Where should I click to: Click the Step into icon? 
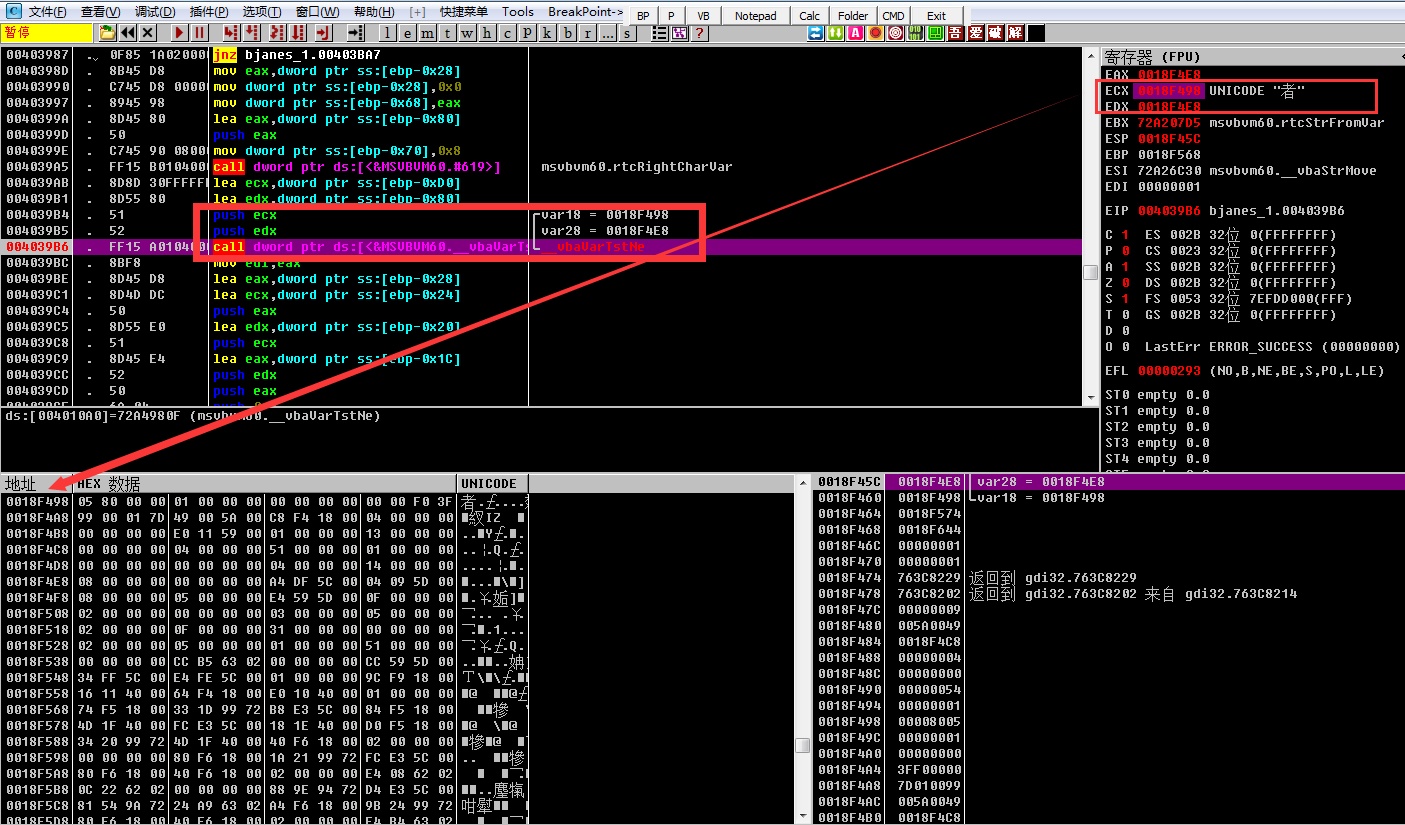tap(230, 32)
